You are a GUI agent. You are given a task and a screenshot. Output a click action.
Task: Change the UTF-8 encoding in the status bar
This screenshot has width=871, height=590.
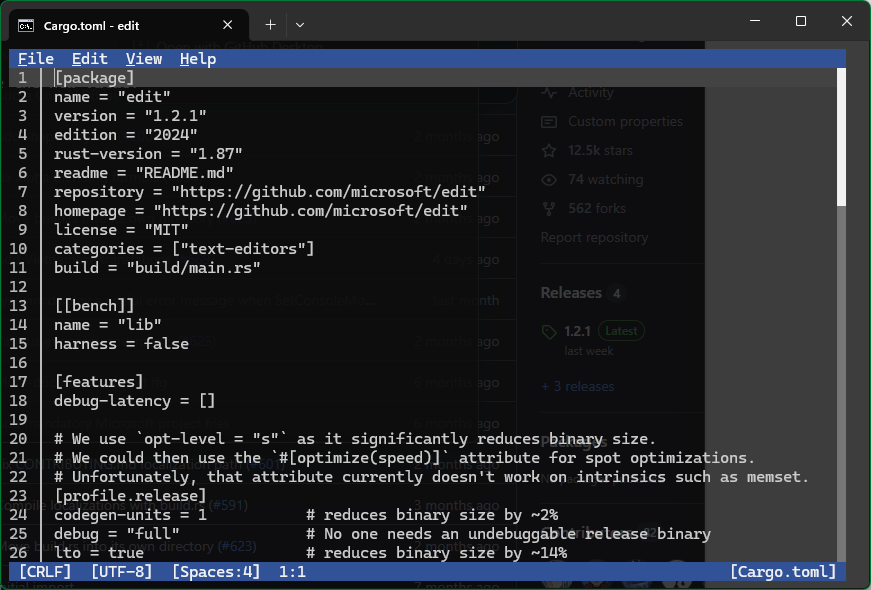tap(122, 572)
